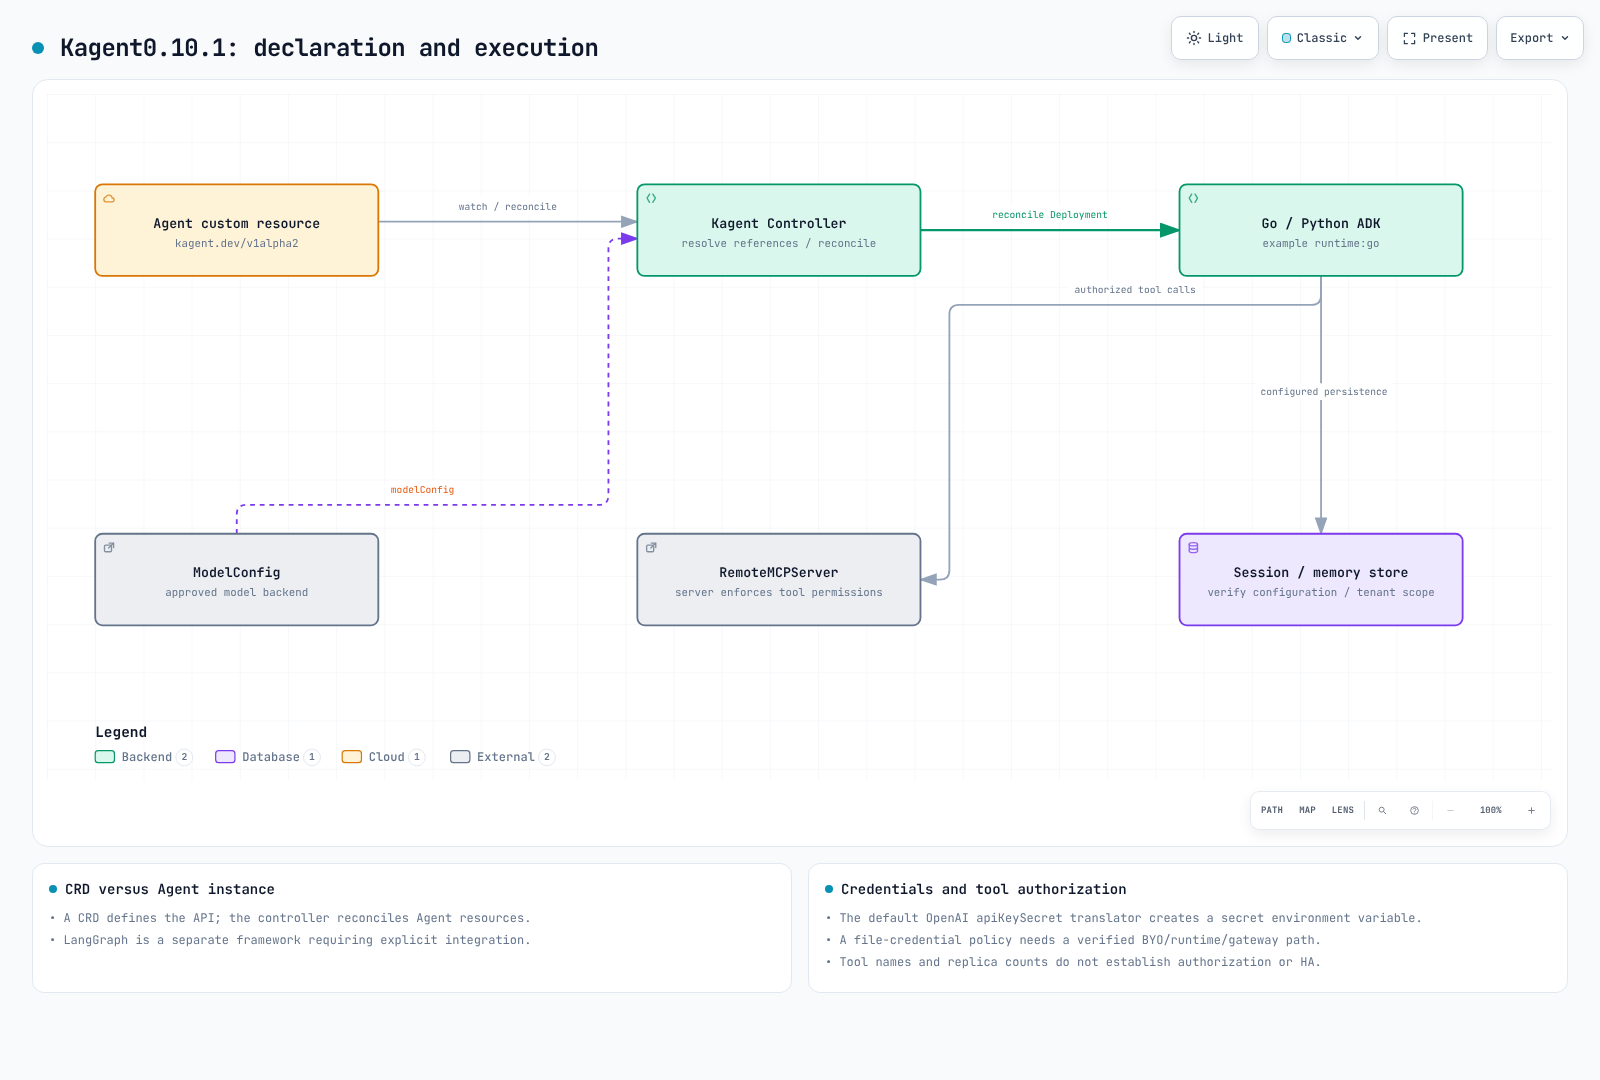Switch to MAP view mode
This screenshot has height=1080, width=1600.
(x=1307, y=810)
